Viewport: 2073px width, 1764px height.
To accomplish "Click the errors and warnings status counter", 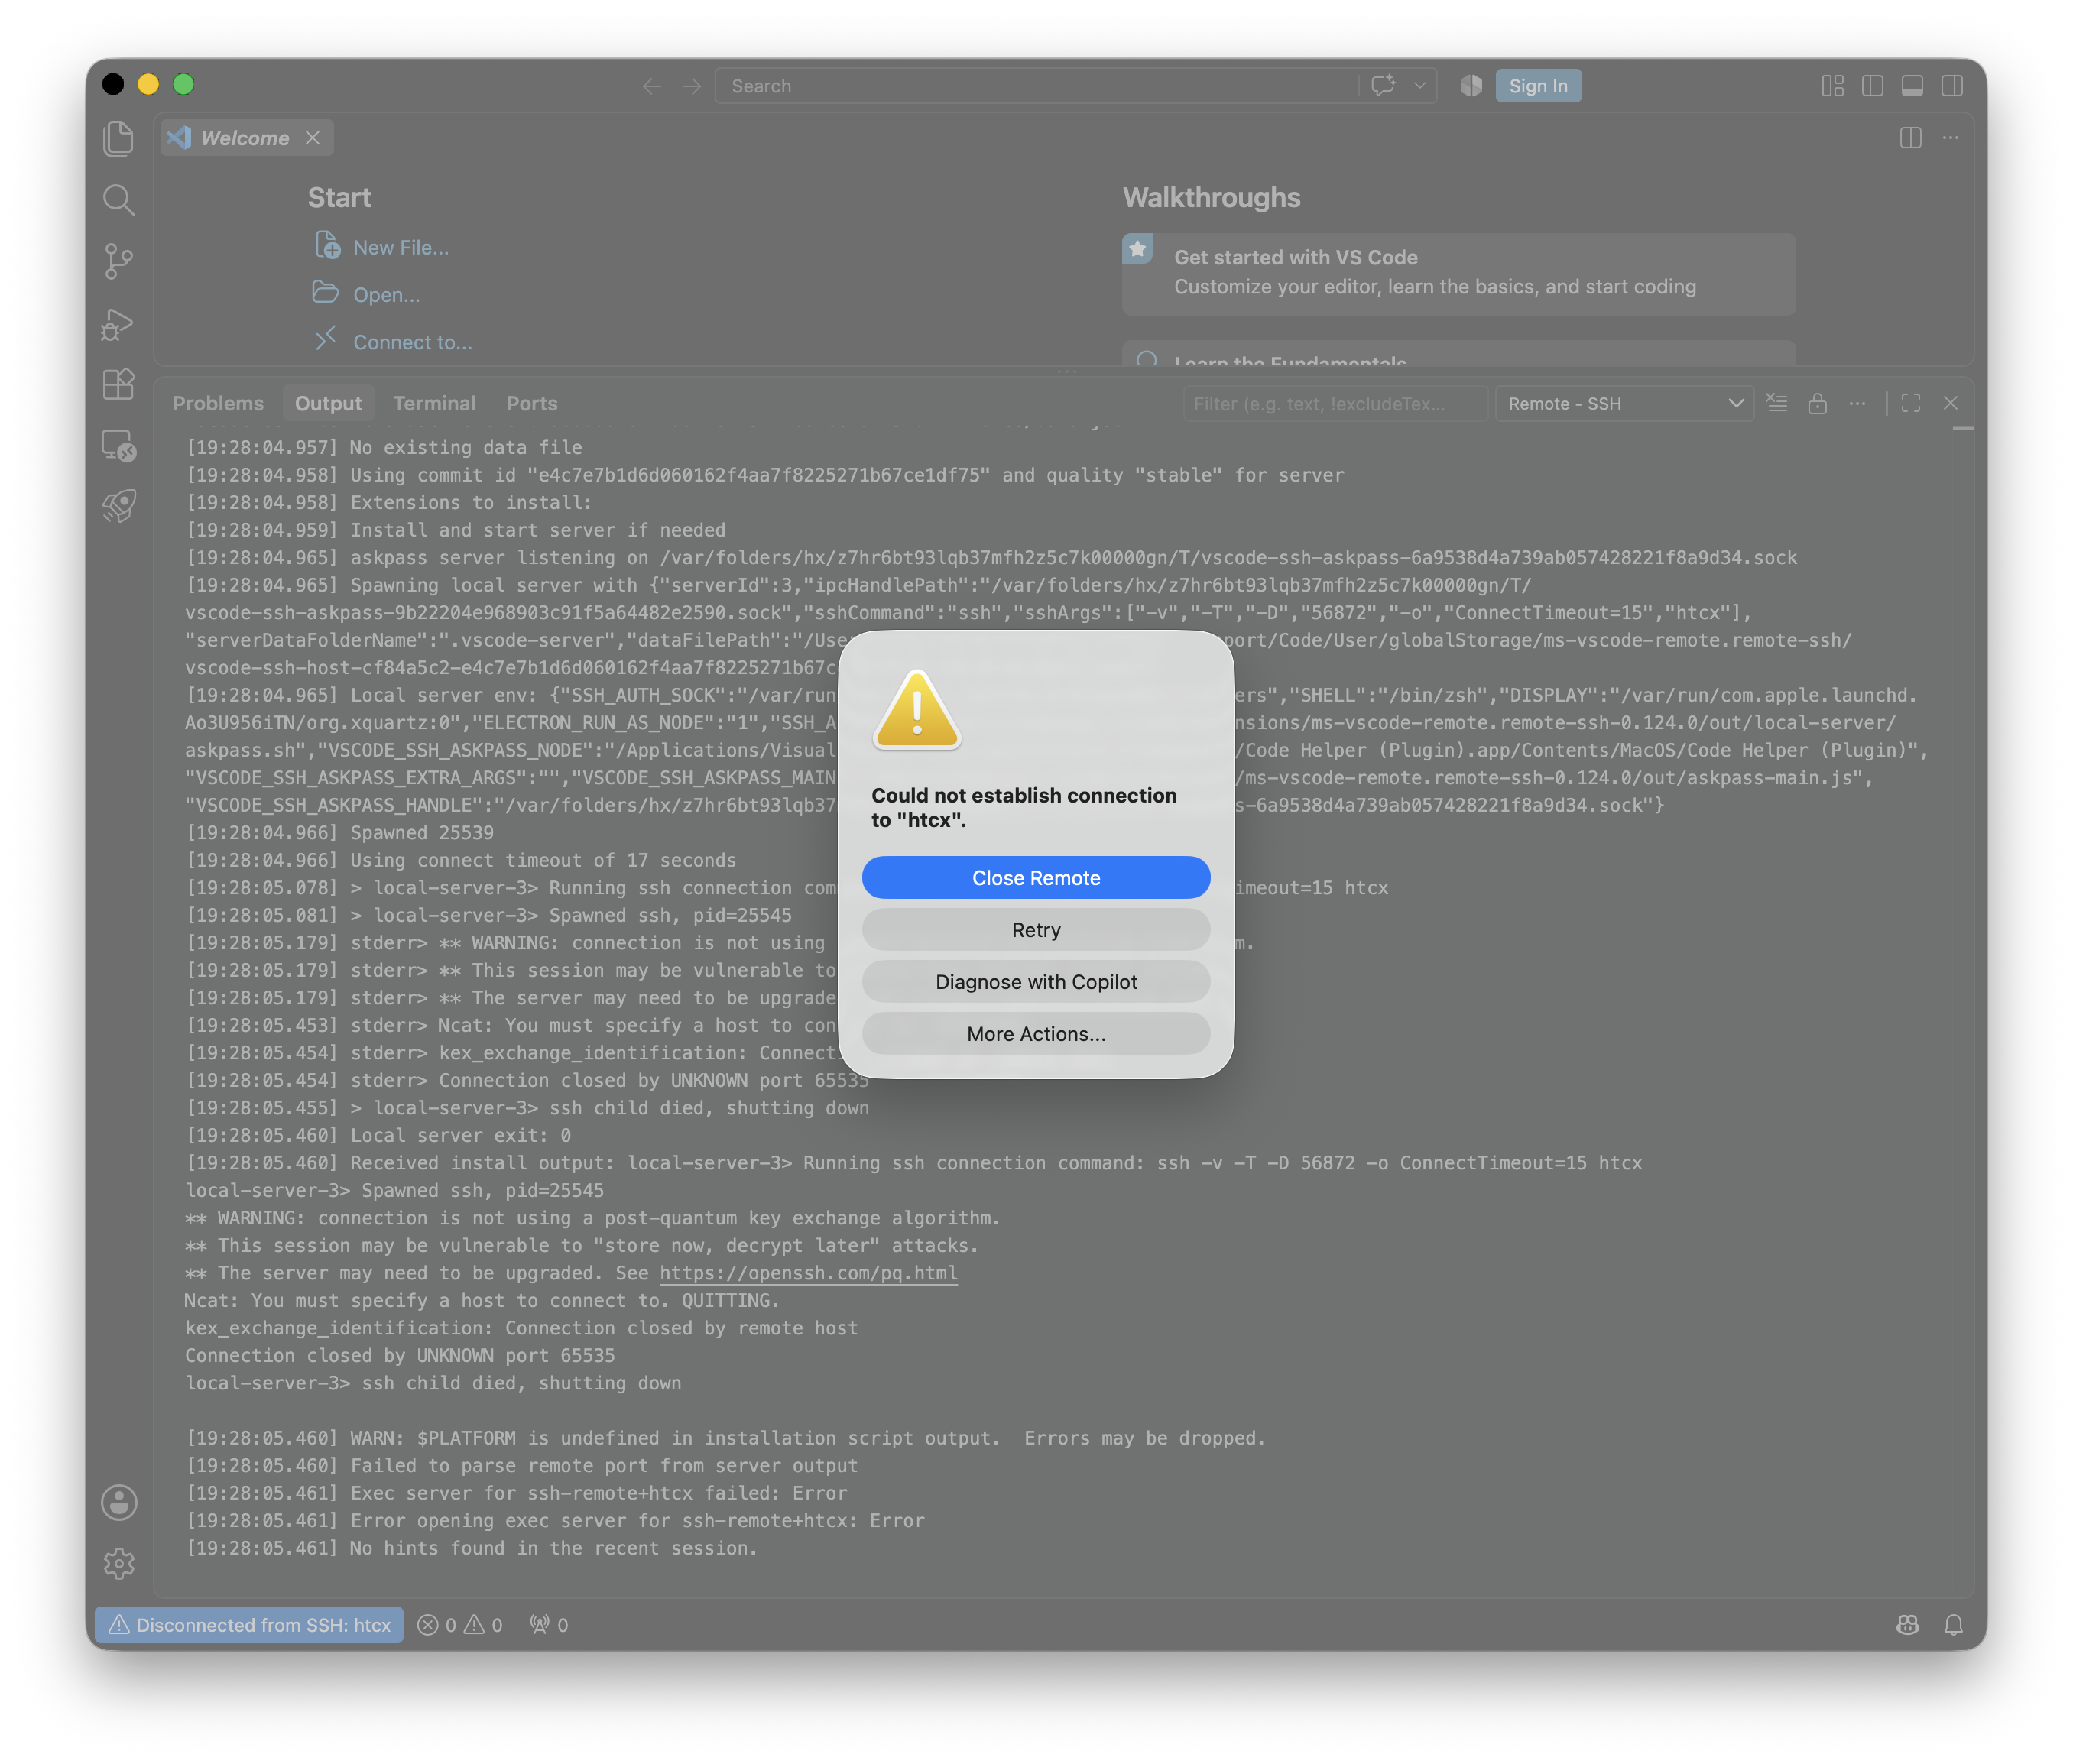I will (x=460, y=1625).
